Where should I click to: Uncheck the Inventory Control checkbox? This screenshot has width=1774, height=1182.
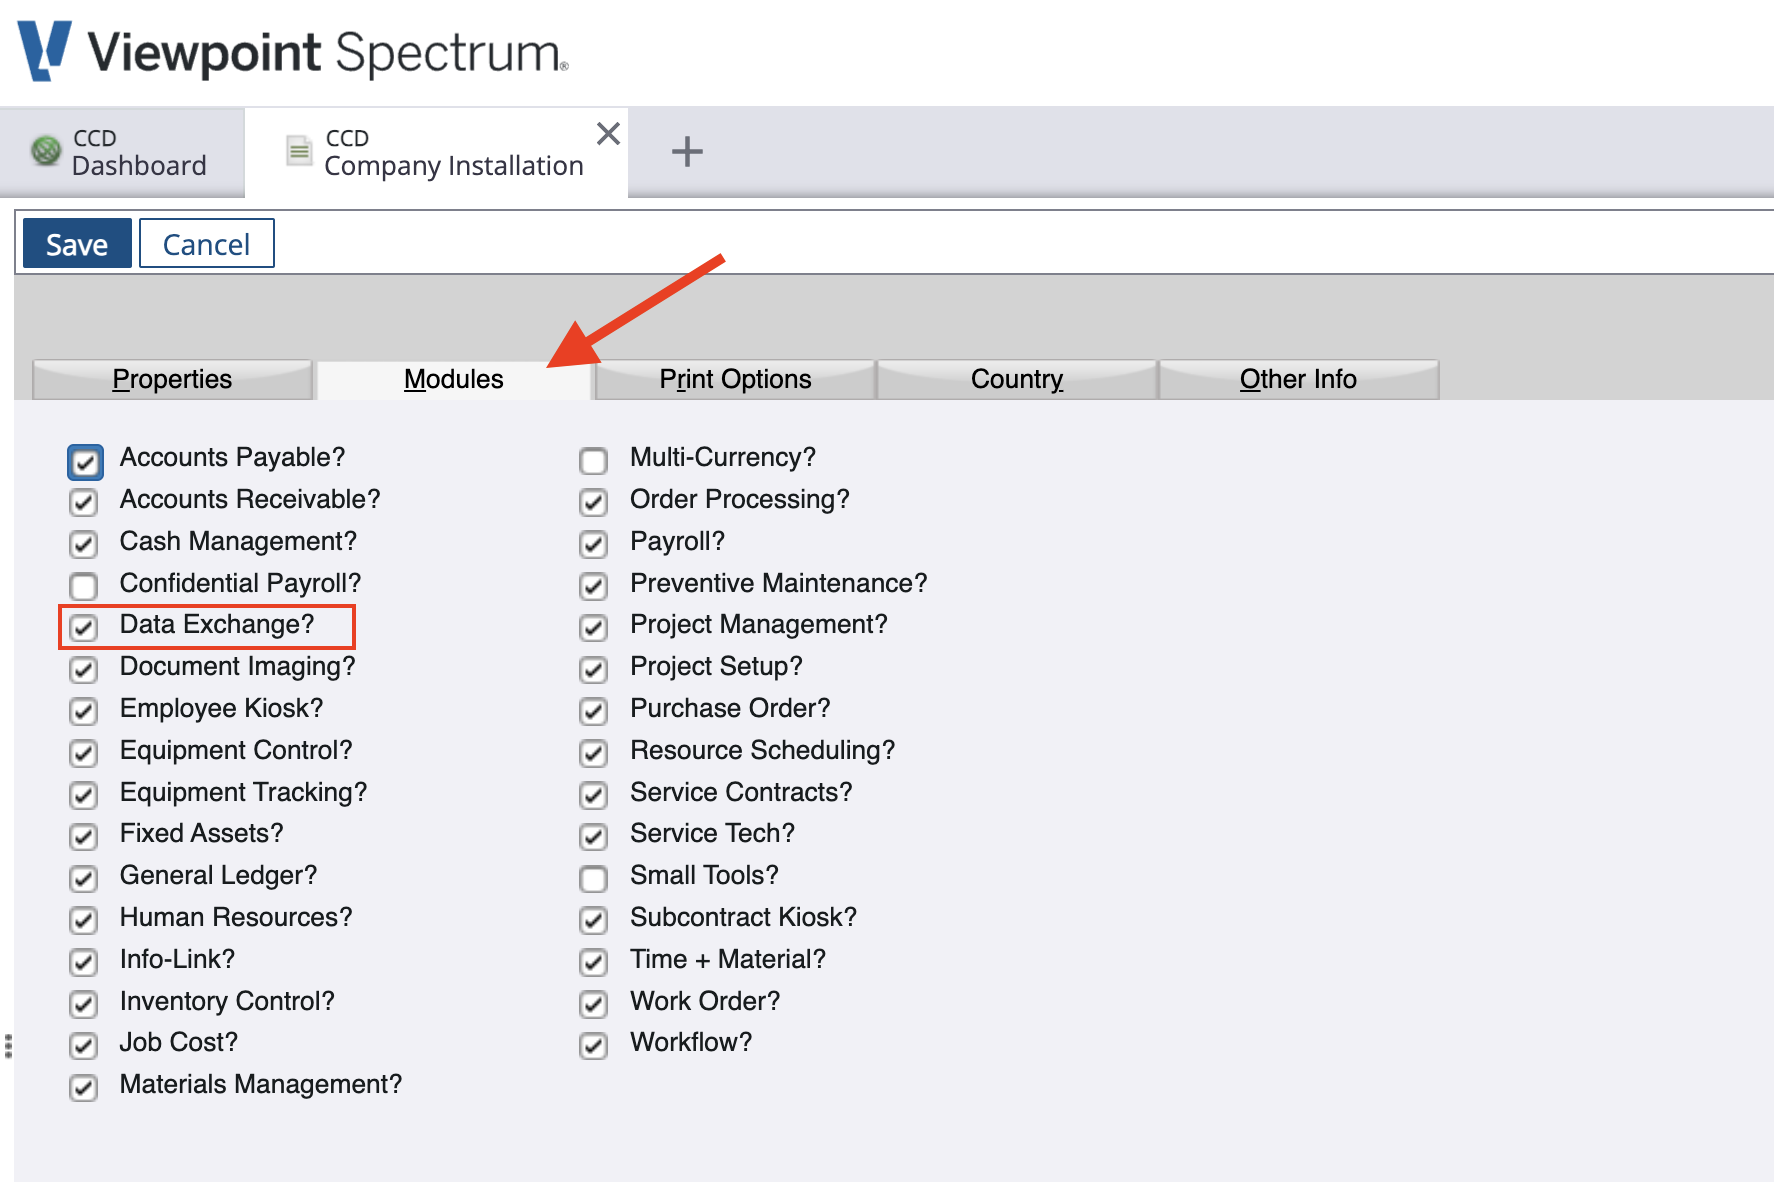(84, 1004)
